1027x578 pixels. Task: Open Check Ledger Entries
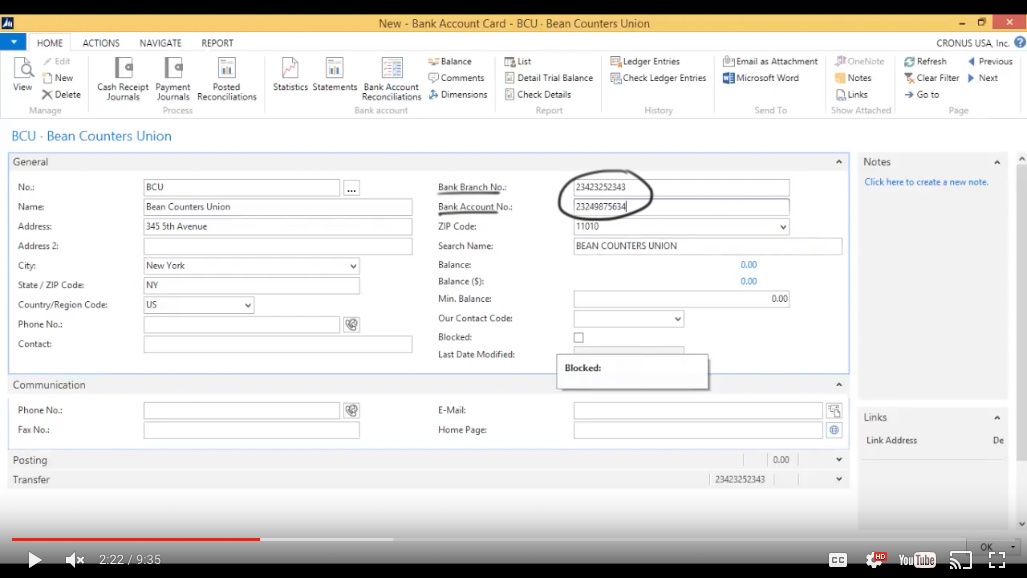(658, 77)
